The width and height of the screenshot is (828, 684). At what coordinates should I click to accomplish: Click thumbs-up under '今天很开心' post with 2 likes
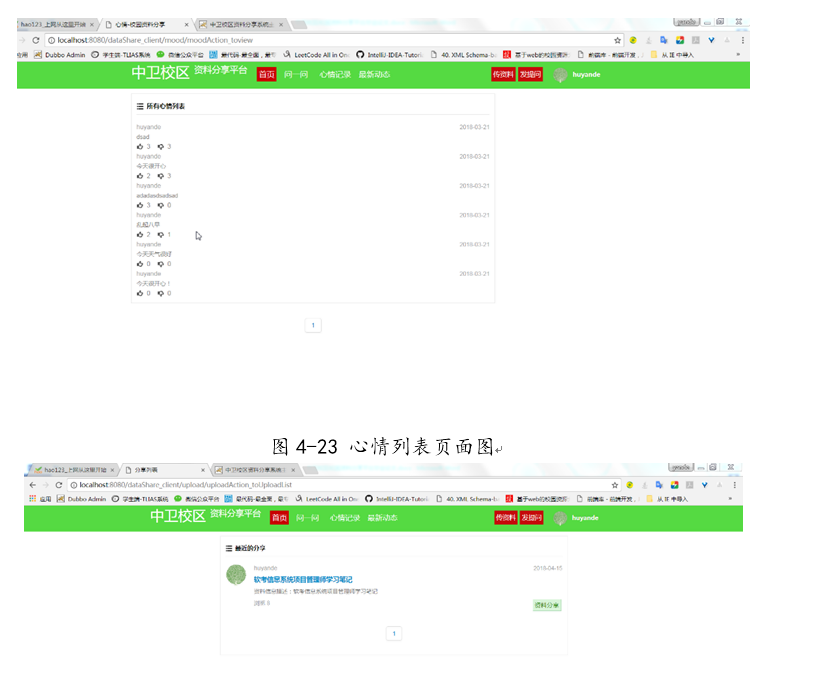[x=140, y=175]
